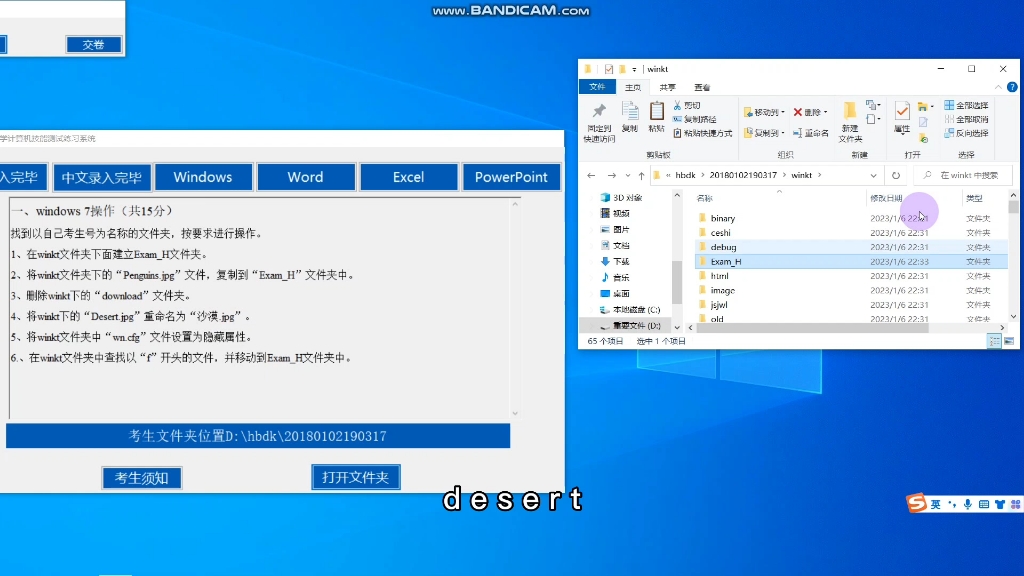The width and height of the screenshot is (1024, 576).
Task: Open the address bar dropdown arrow
Action: [873, 175]
